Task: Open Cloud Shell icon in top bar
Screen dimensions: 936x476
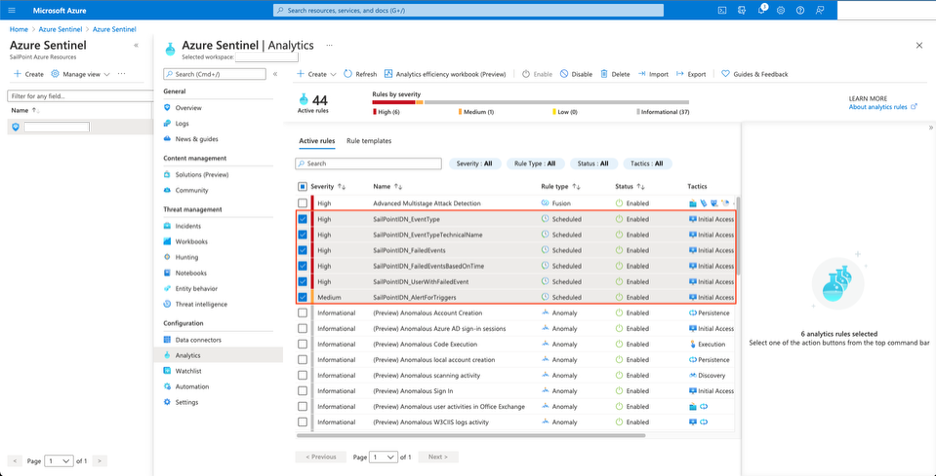Action: coord(722,10)
